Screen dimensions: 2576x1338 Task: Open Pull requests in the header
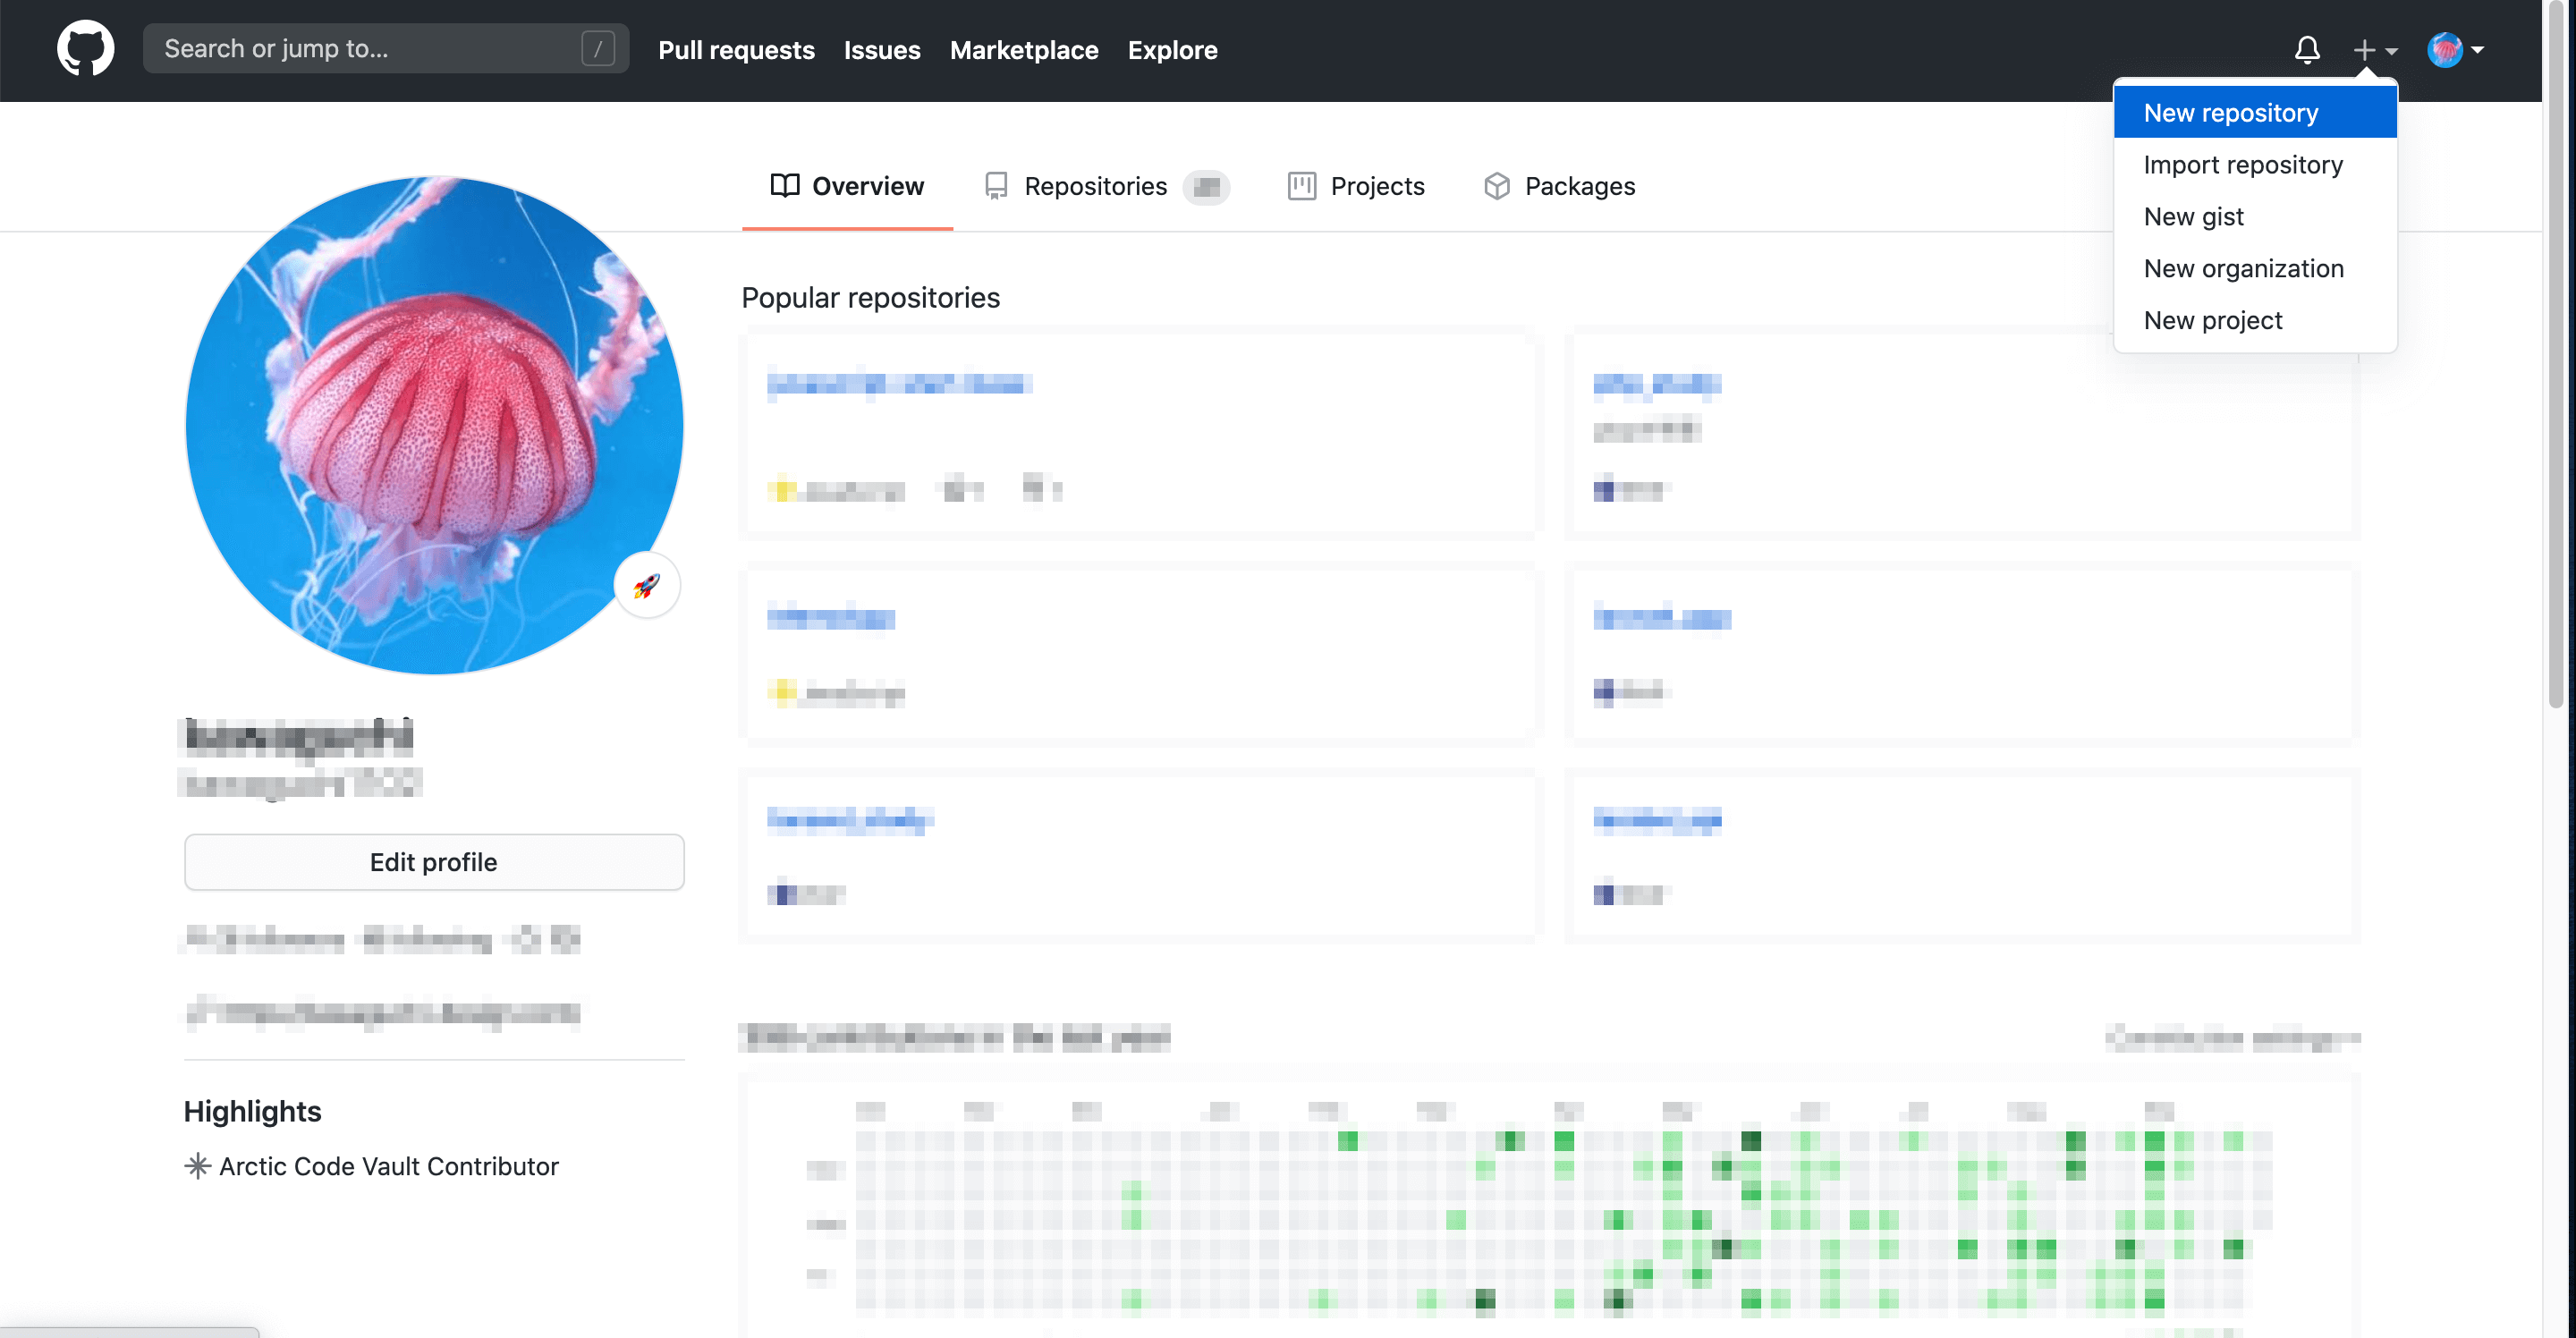(736, 49)
